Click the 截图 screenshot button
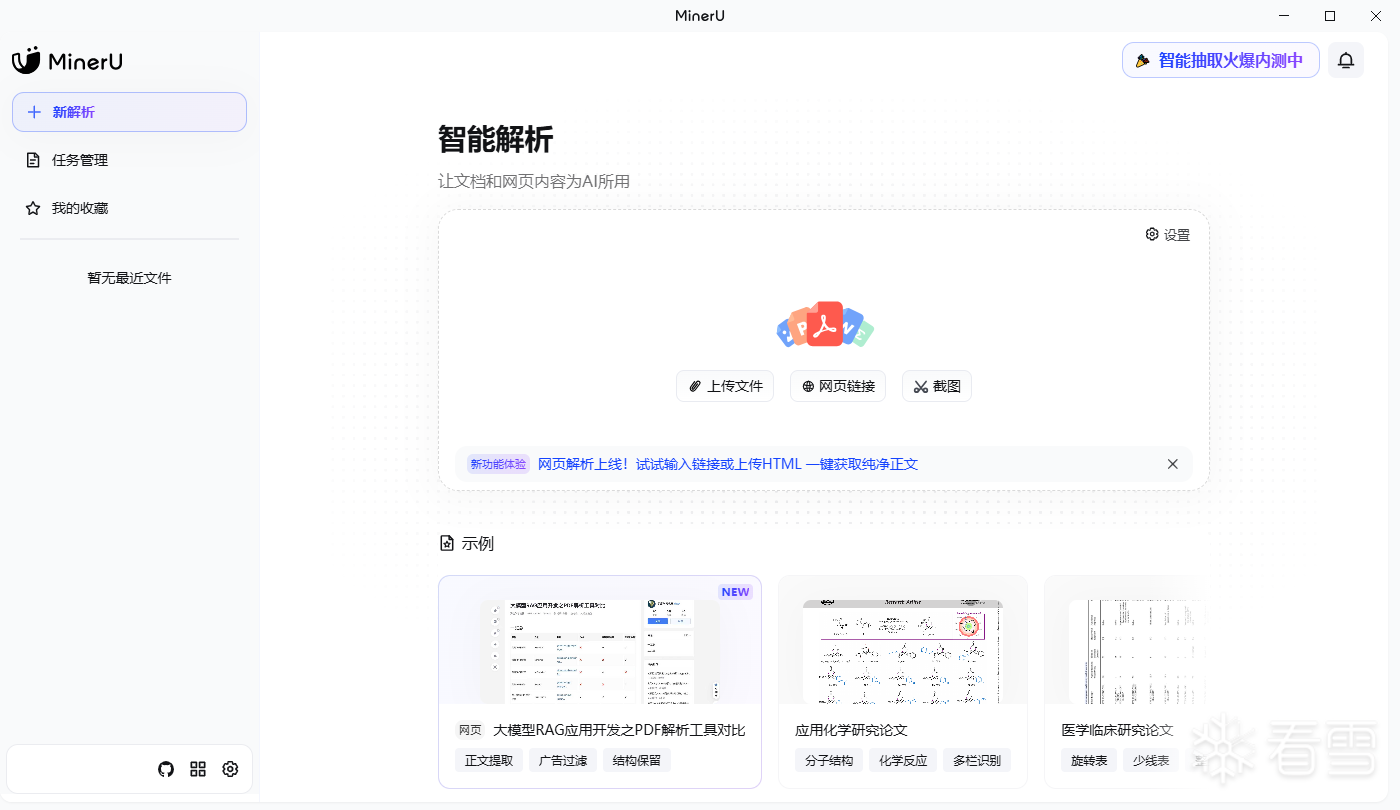The height and width of the screenshot is (810, 1400). click(x=937, y=386)
